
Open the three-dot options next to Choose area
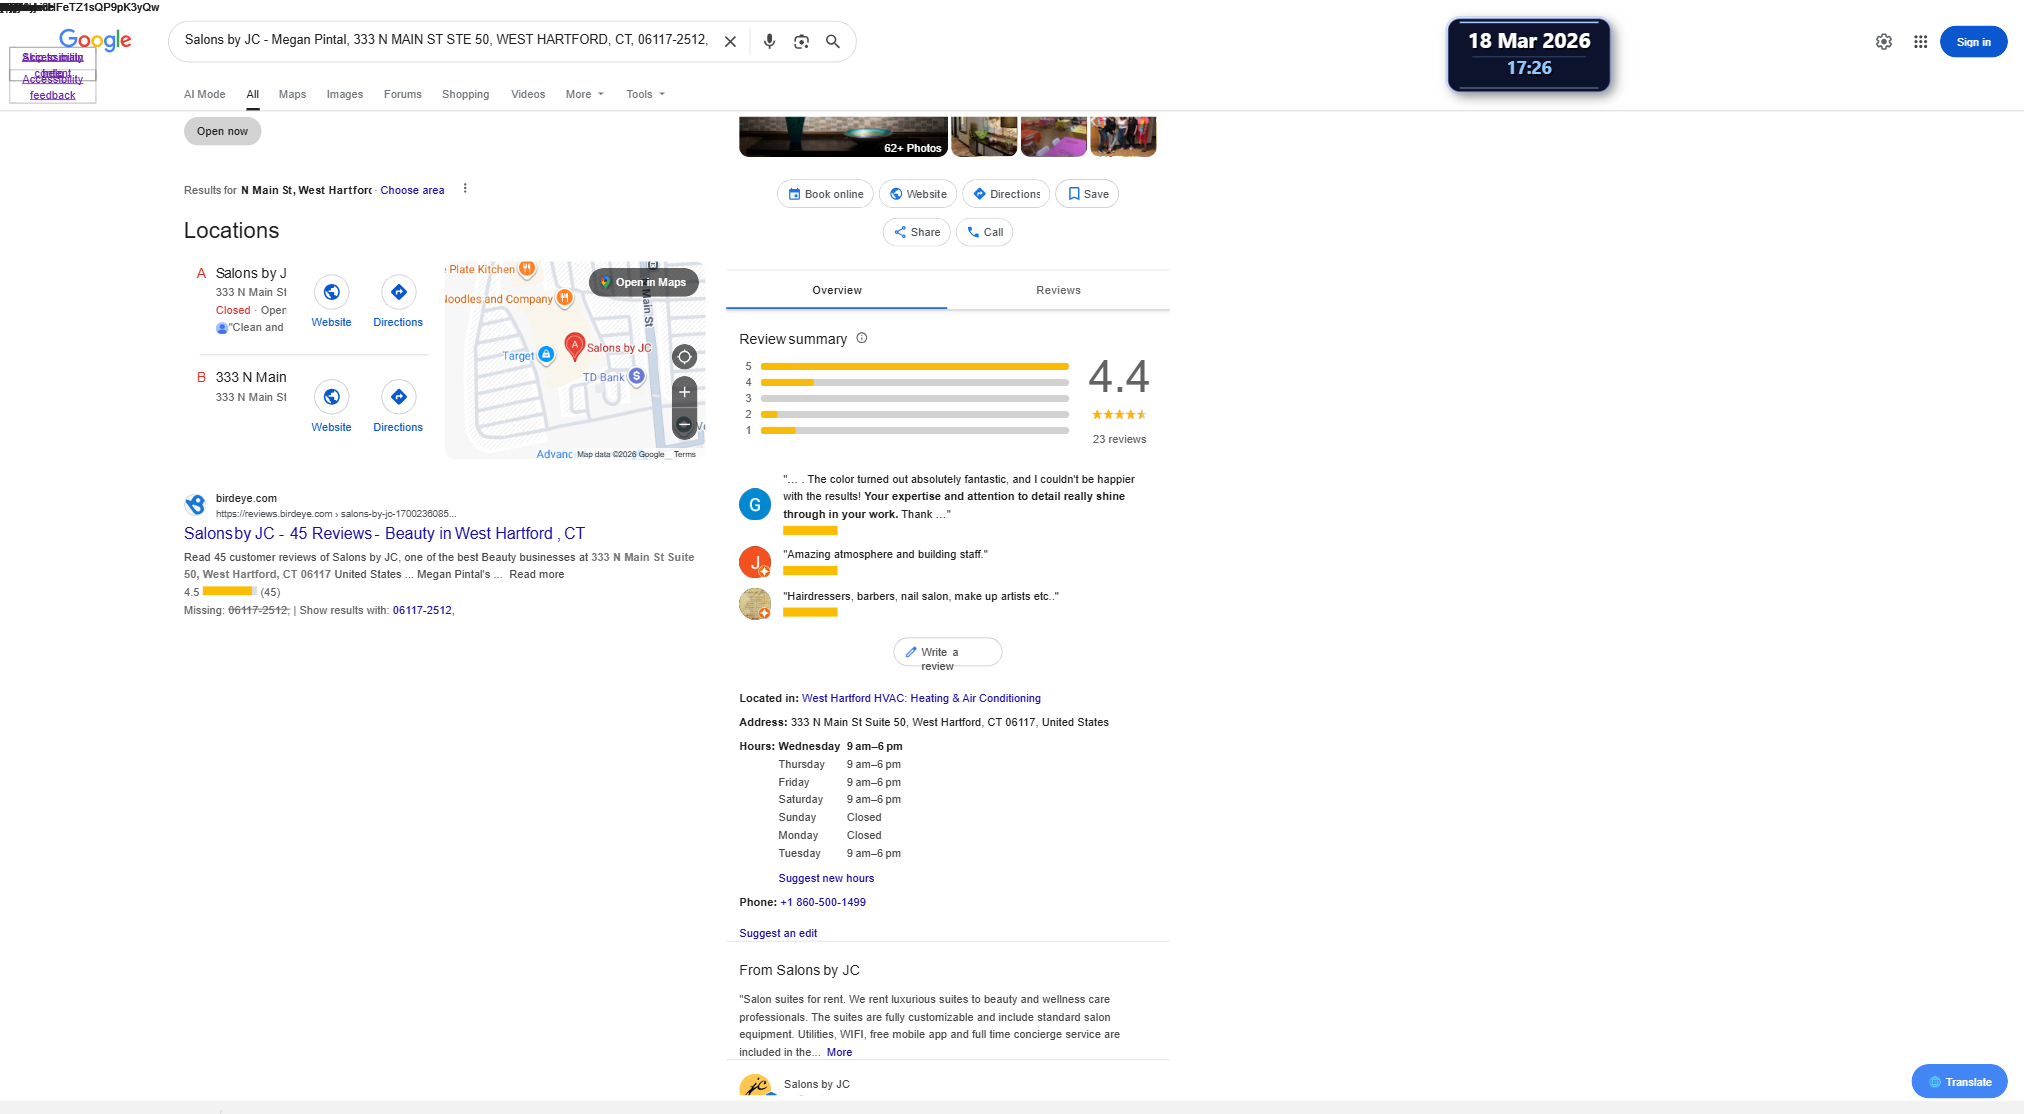465,189
